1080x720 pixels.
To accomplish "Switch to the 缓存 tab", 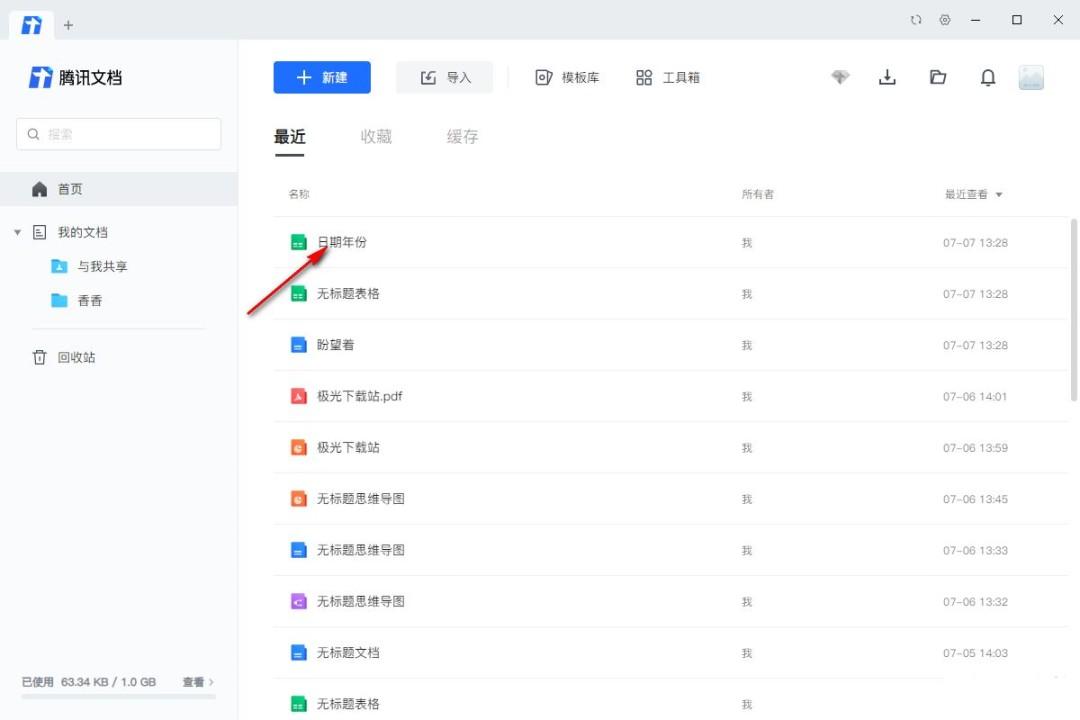I will [462, 137].
